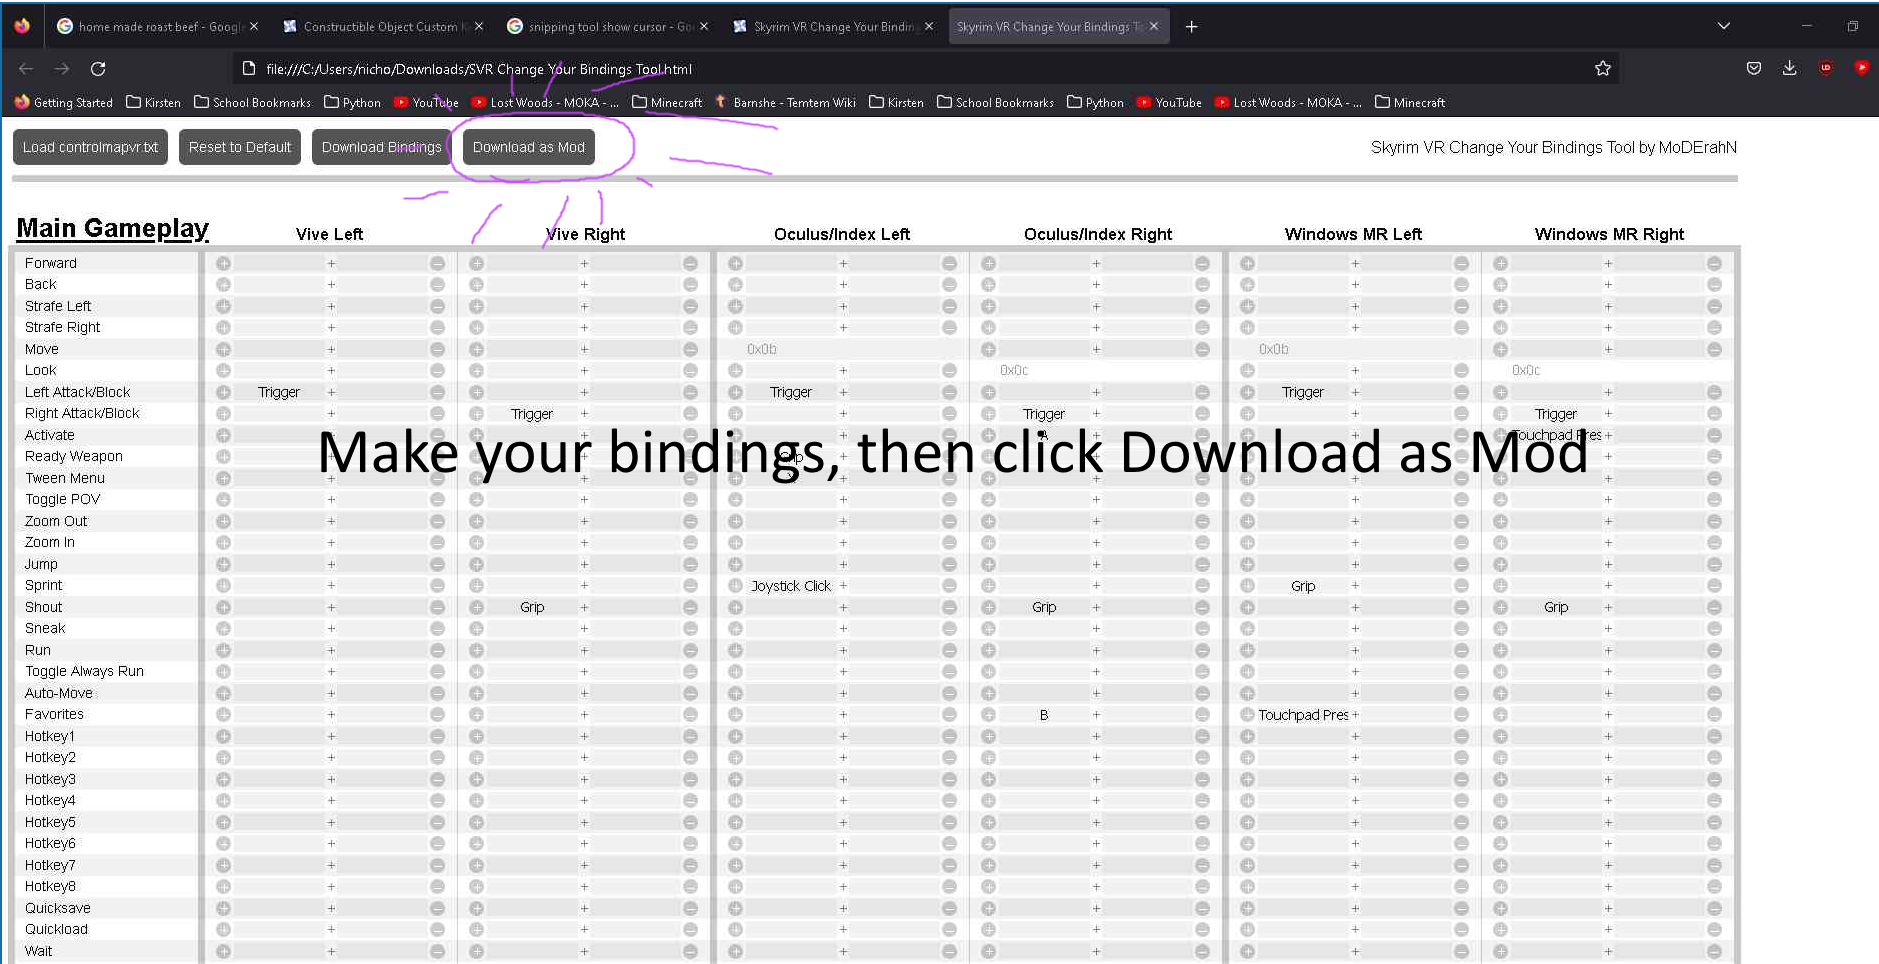Click 0x0b value in Move row Oculus/Index Left
The image size is (1879, 964).
(762, 349)
